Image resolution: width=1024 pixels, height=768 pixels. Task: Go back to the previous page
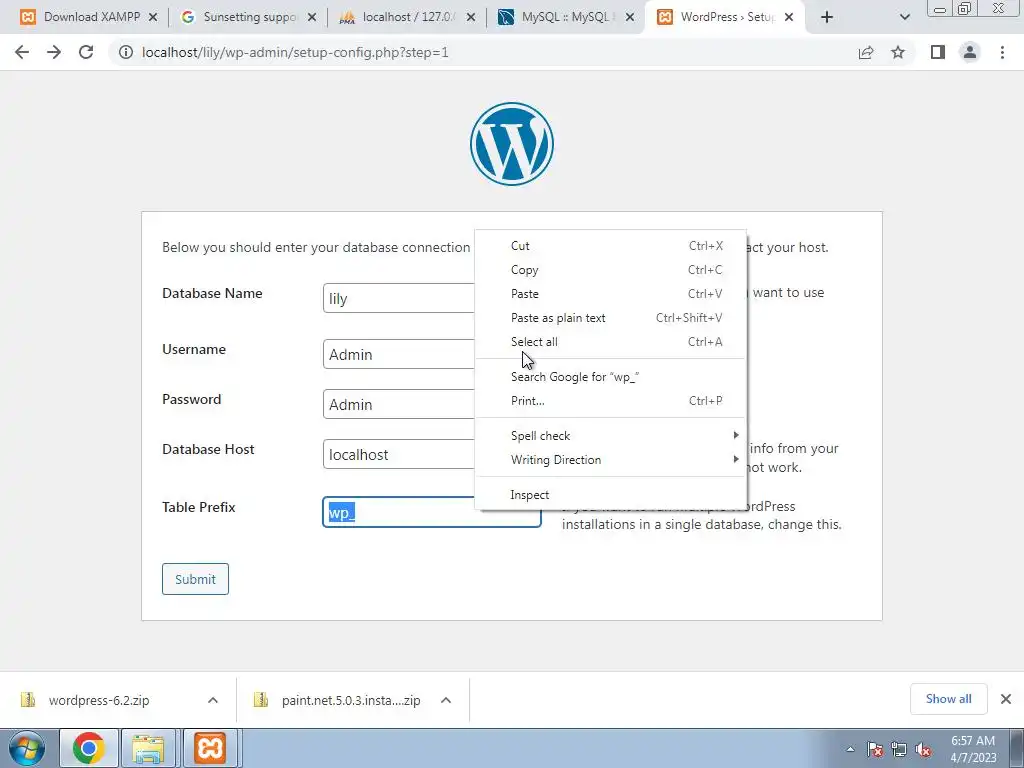pyautogui.click(x=22, y=52)
